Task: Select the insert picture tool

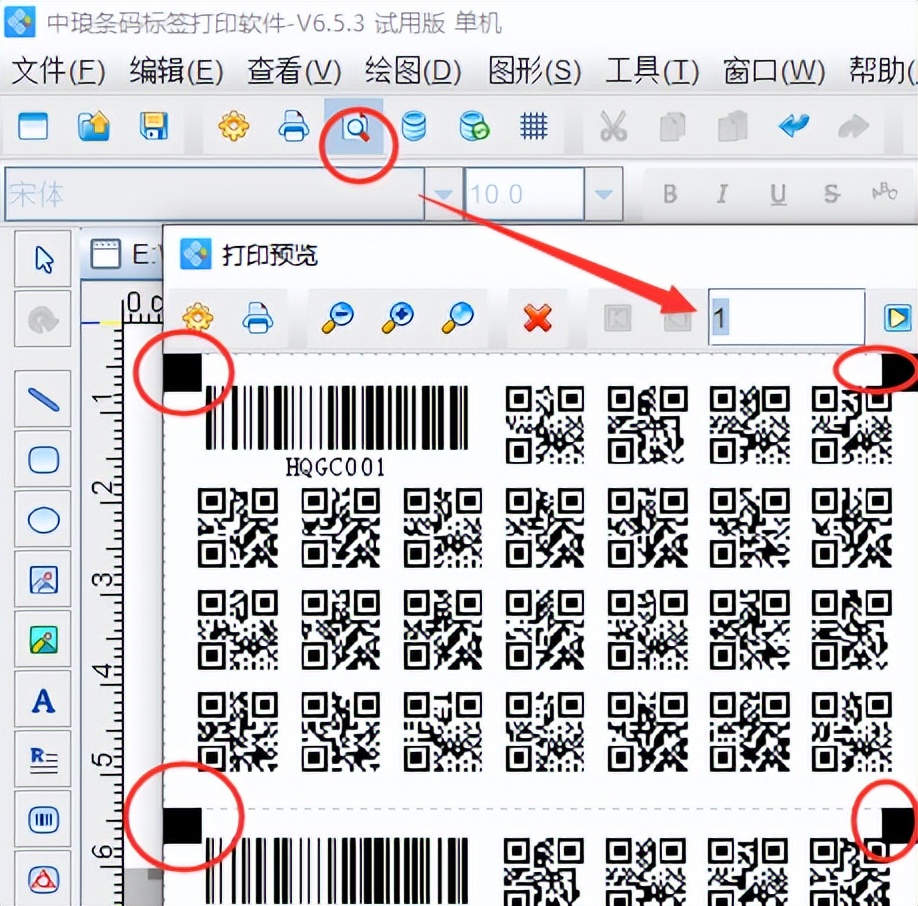Action: (x=43, y=580)
